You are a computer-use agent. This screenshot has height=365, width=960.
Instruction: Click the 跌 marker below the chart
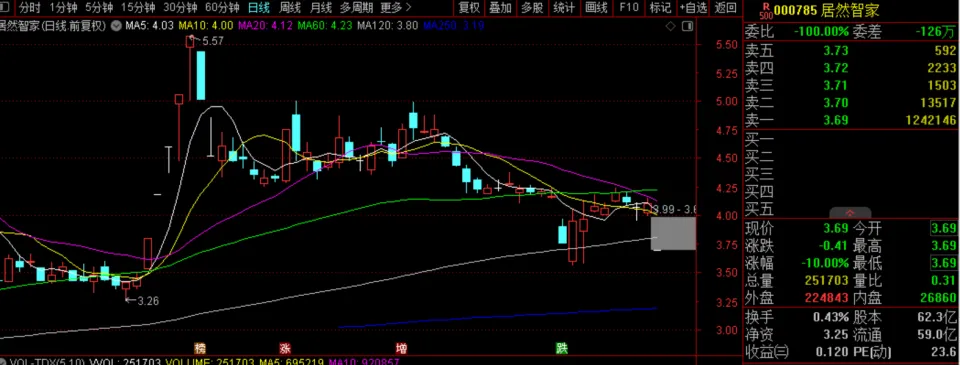point(561,348)
